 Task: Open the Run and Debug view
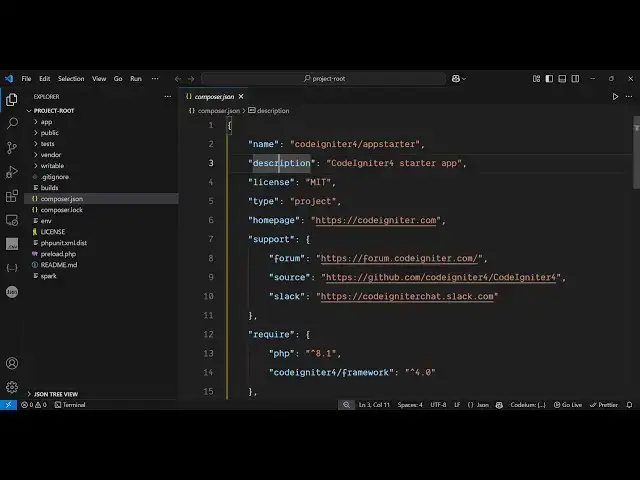point(12,172)
